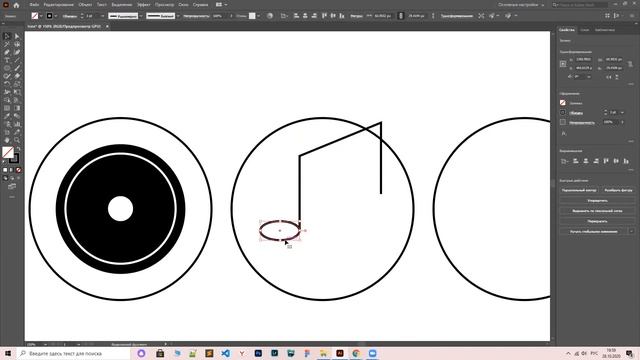Click the Разобрать фигуру button
The image size is (640, 360).
[618, 190]
